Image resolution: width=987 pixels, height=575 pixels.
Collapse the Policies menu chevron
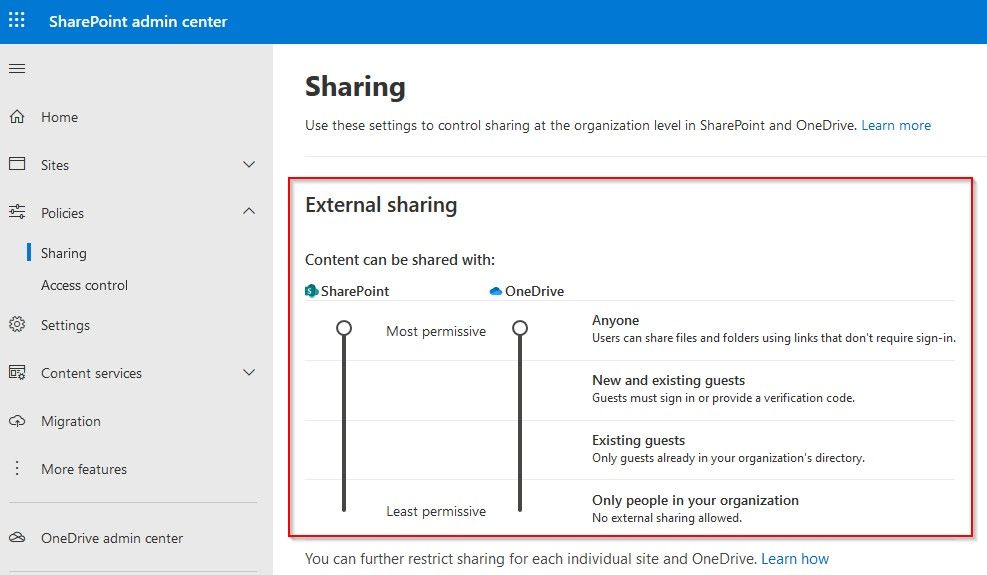(249, 211)
